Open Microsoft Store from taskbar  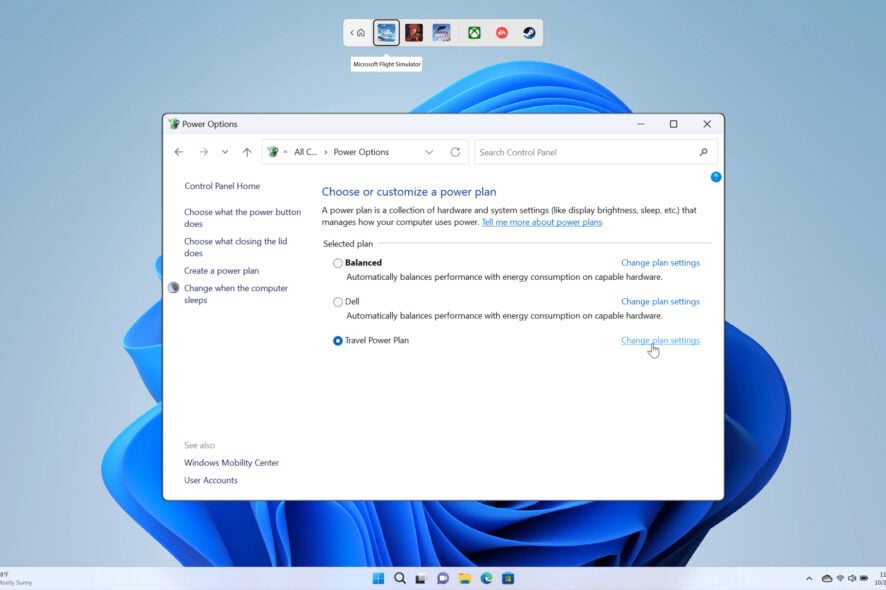(508, 578)
